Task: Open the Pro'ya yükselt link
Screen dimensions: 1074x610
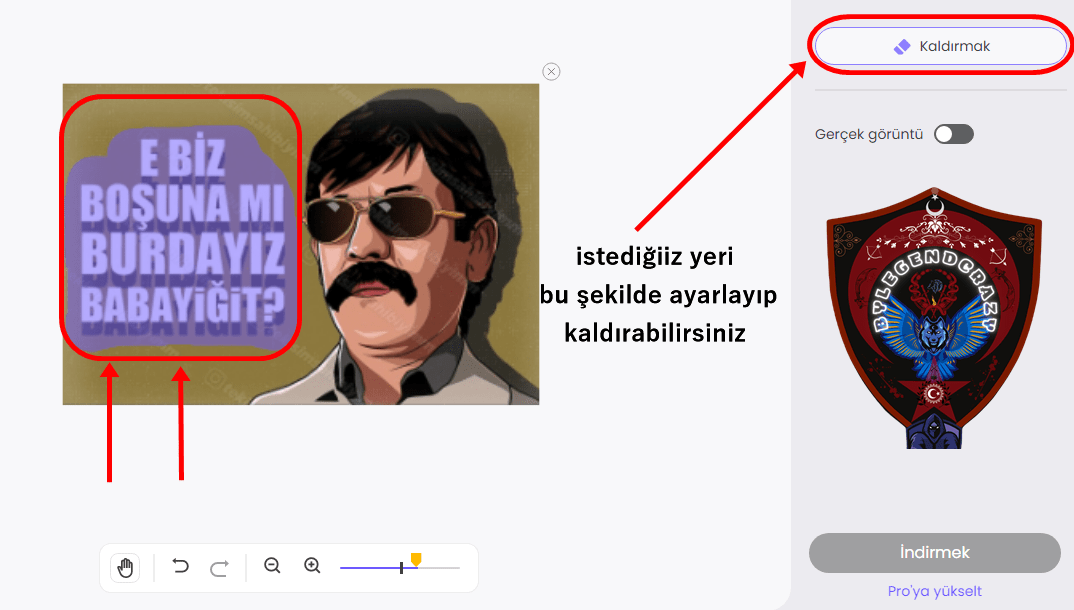Action: coord(934,591)
